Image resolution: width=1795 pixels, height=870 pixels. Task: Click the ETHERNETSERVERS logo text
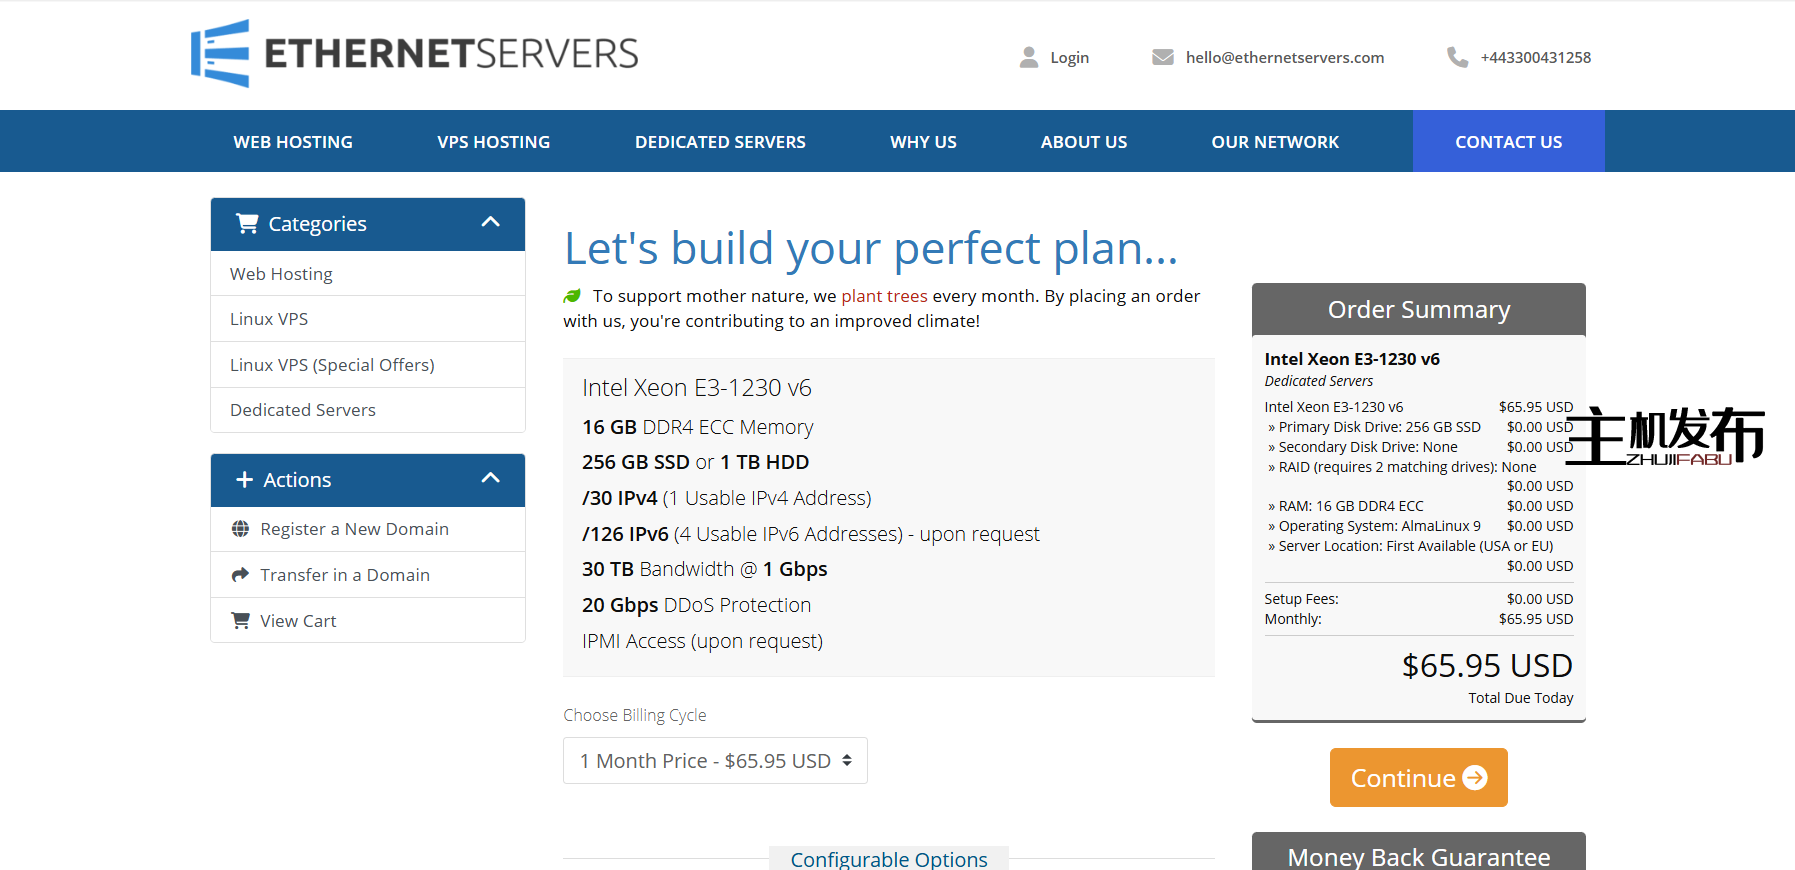click(x=451, y=54)
